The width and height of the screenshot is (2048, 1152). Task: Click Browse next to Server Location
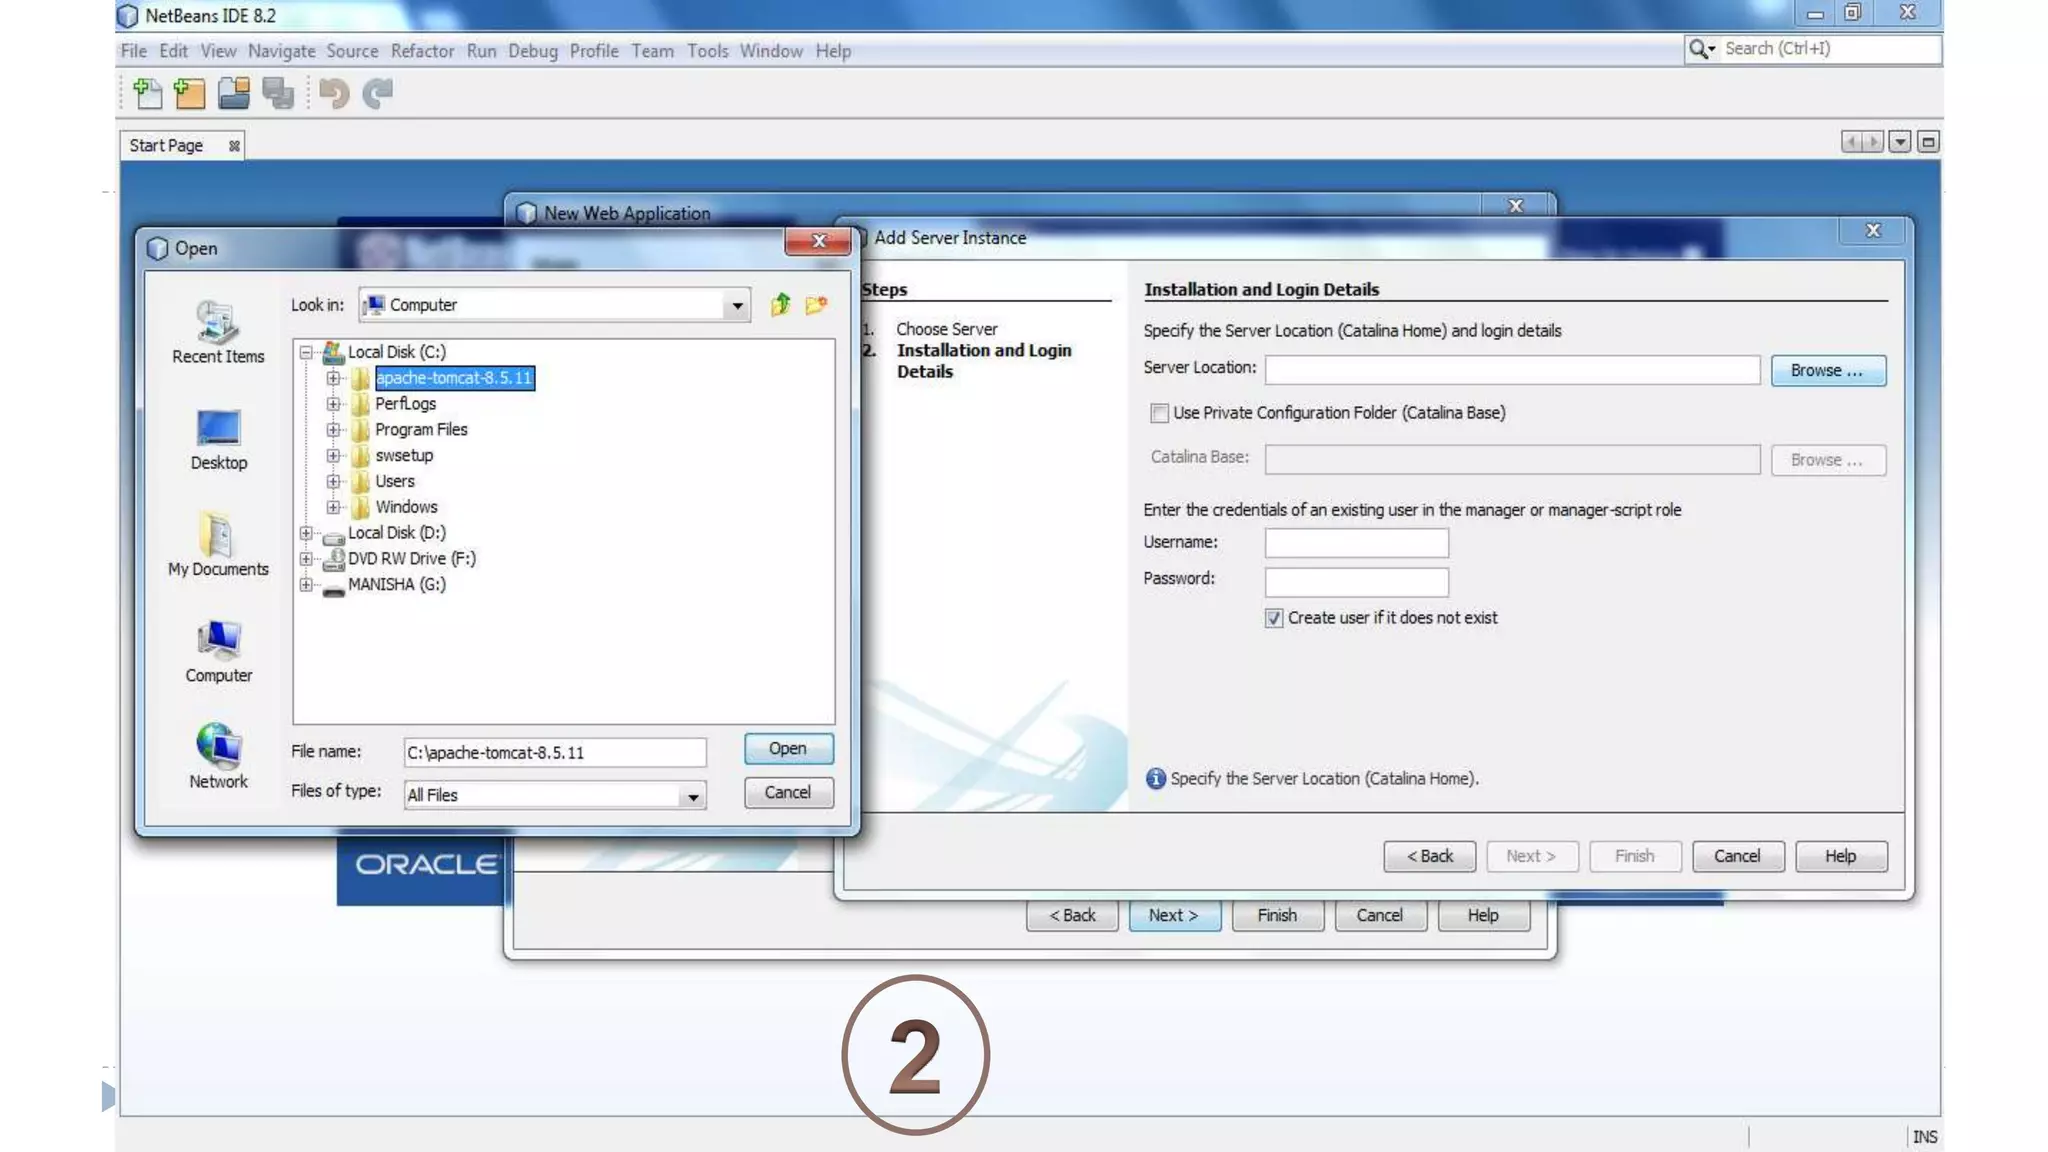pos(1827,371)
